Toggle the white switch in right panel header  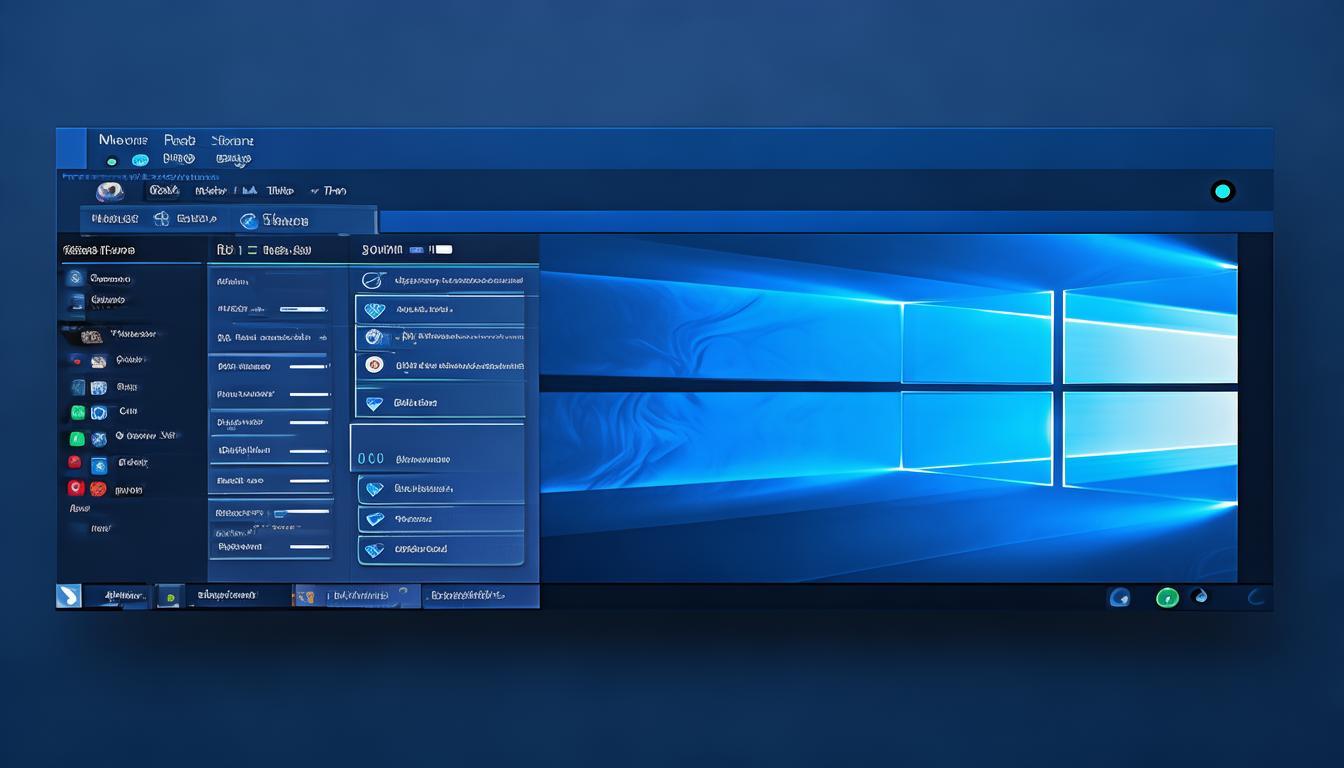(x=441, y=249)
